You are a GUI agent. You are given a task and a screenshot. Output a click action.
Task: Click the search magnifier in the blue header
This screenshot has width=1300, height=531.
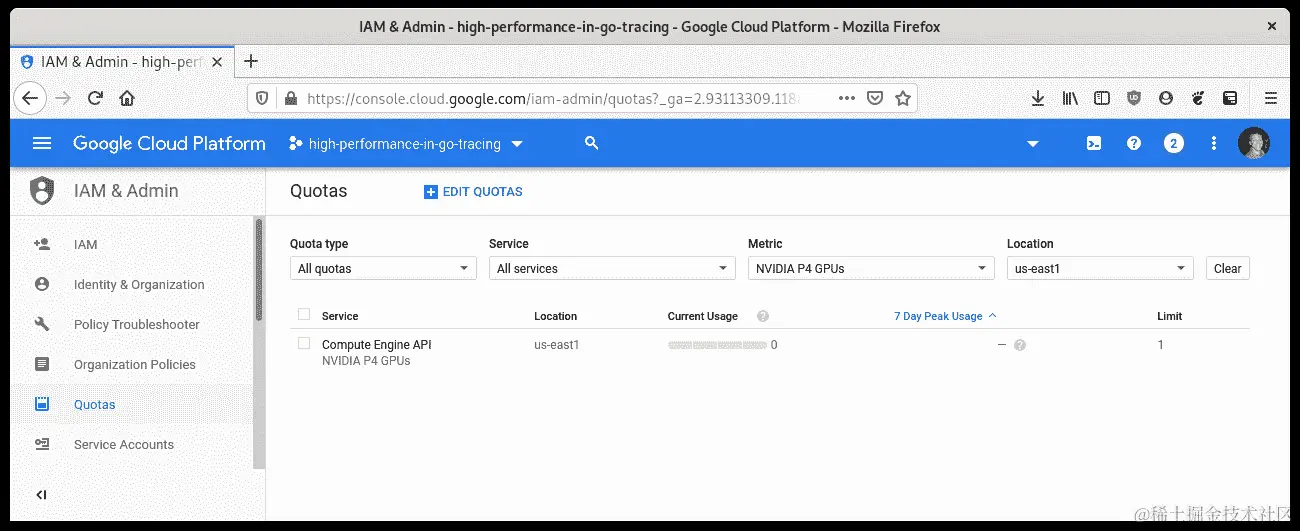(591, 143)
